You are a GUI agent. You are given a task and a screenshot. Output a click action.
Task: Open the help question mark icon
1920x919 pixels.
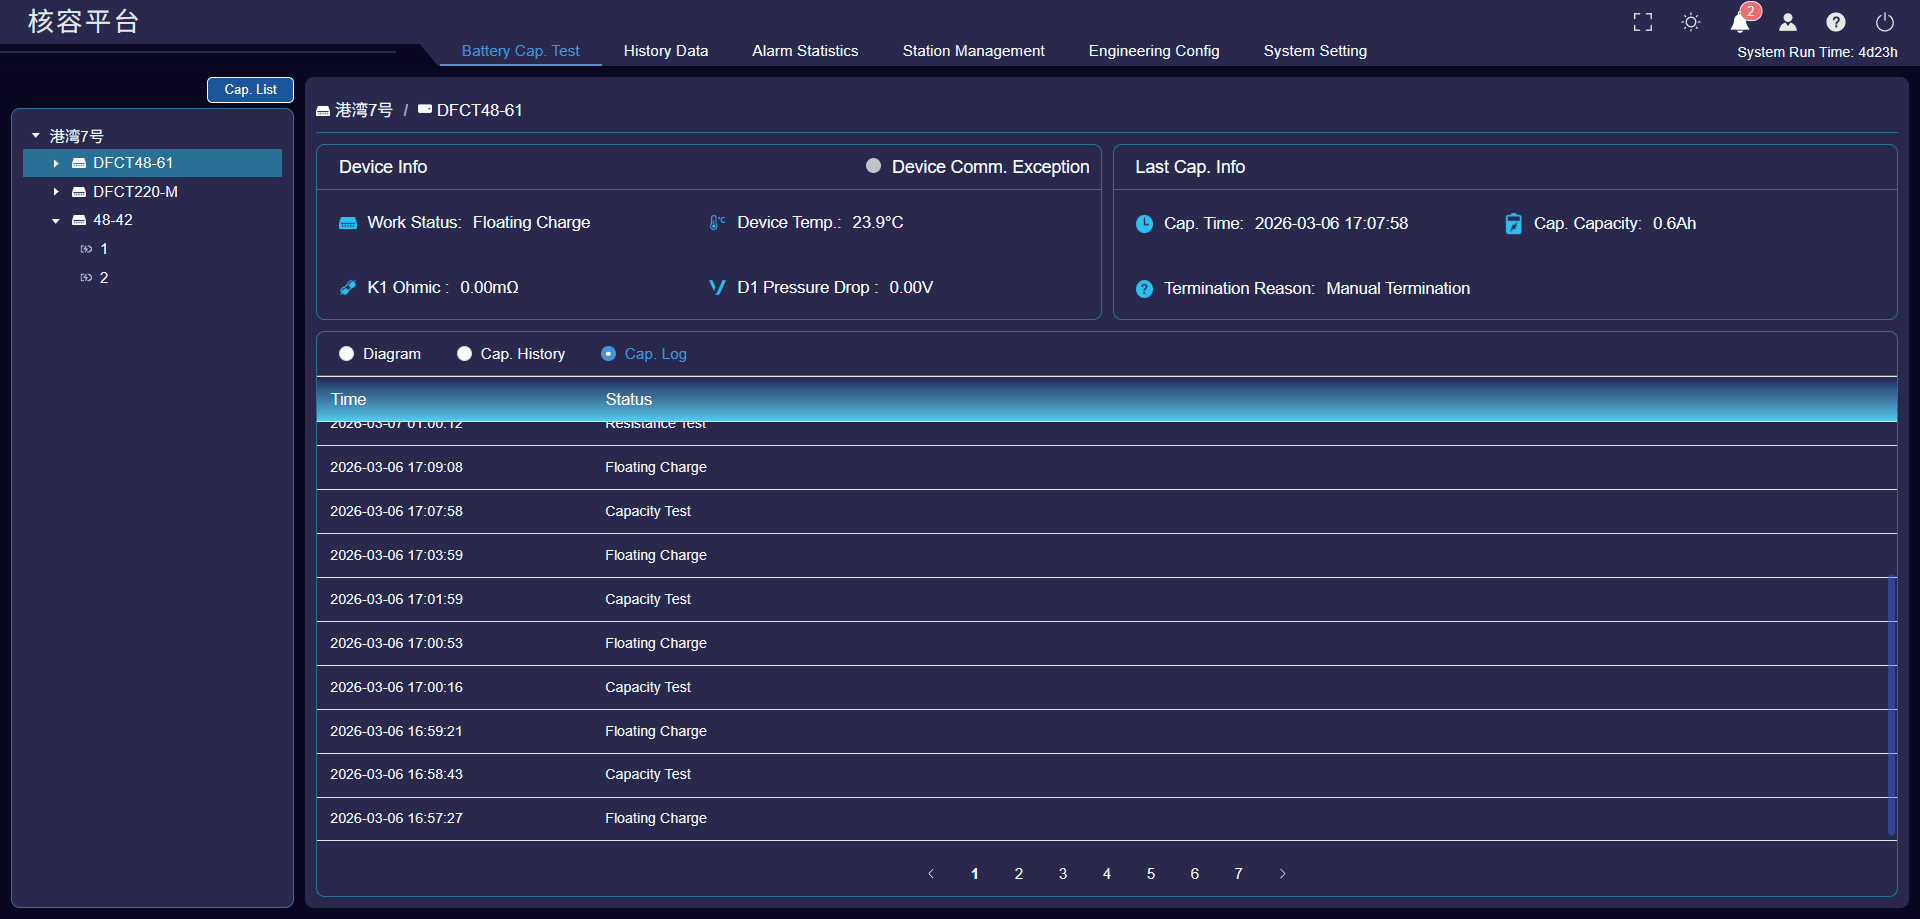[x=1836, y=22]
